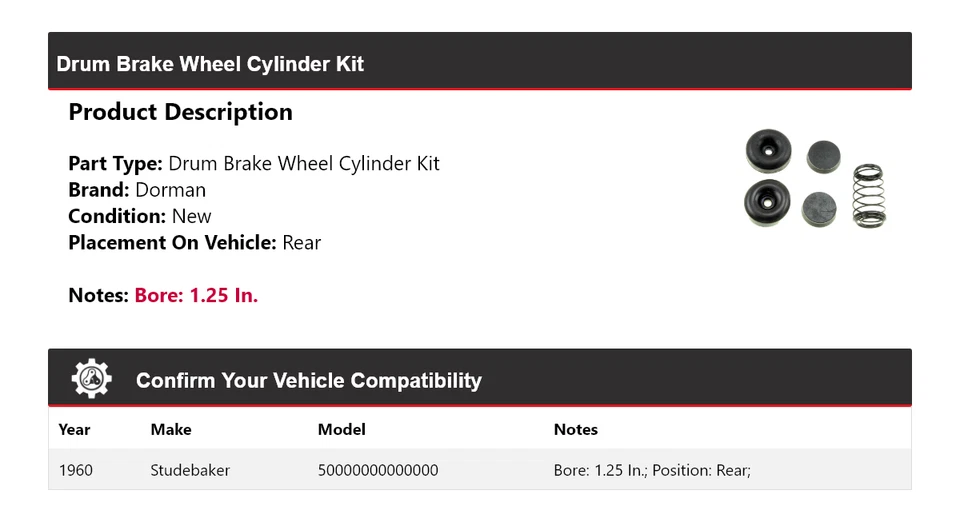
Task: Click the Notes column header in table
Action: coord(575,429)
